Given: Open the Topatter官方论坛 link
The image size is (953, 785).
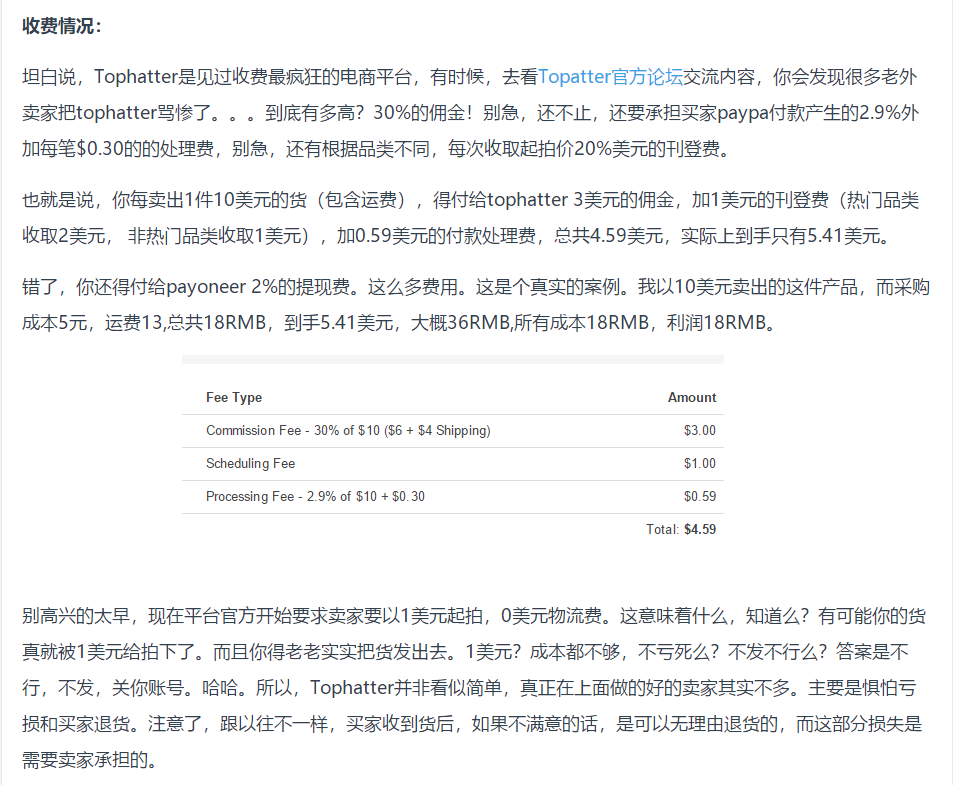Looking at the screenshot, I should click(610, 77).
